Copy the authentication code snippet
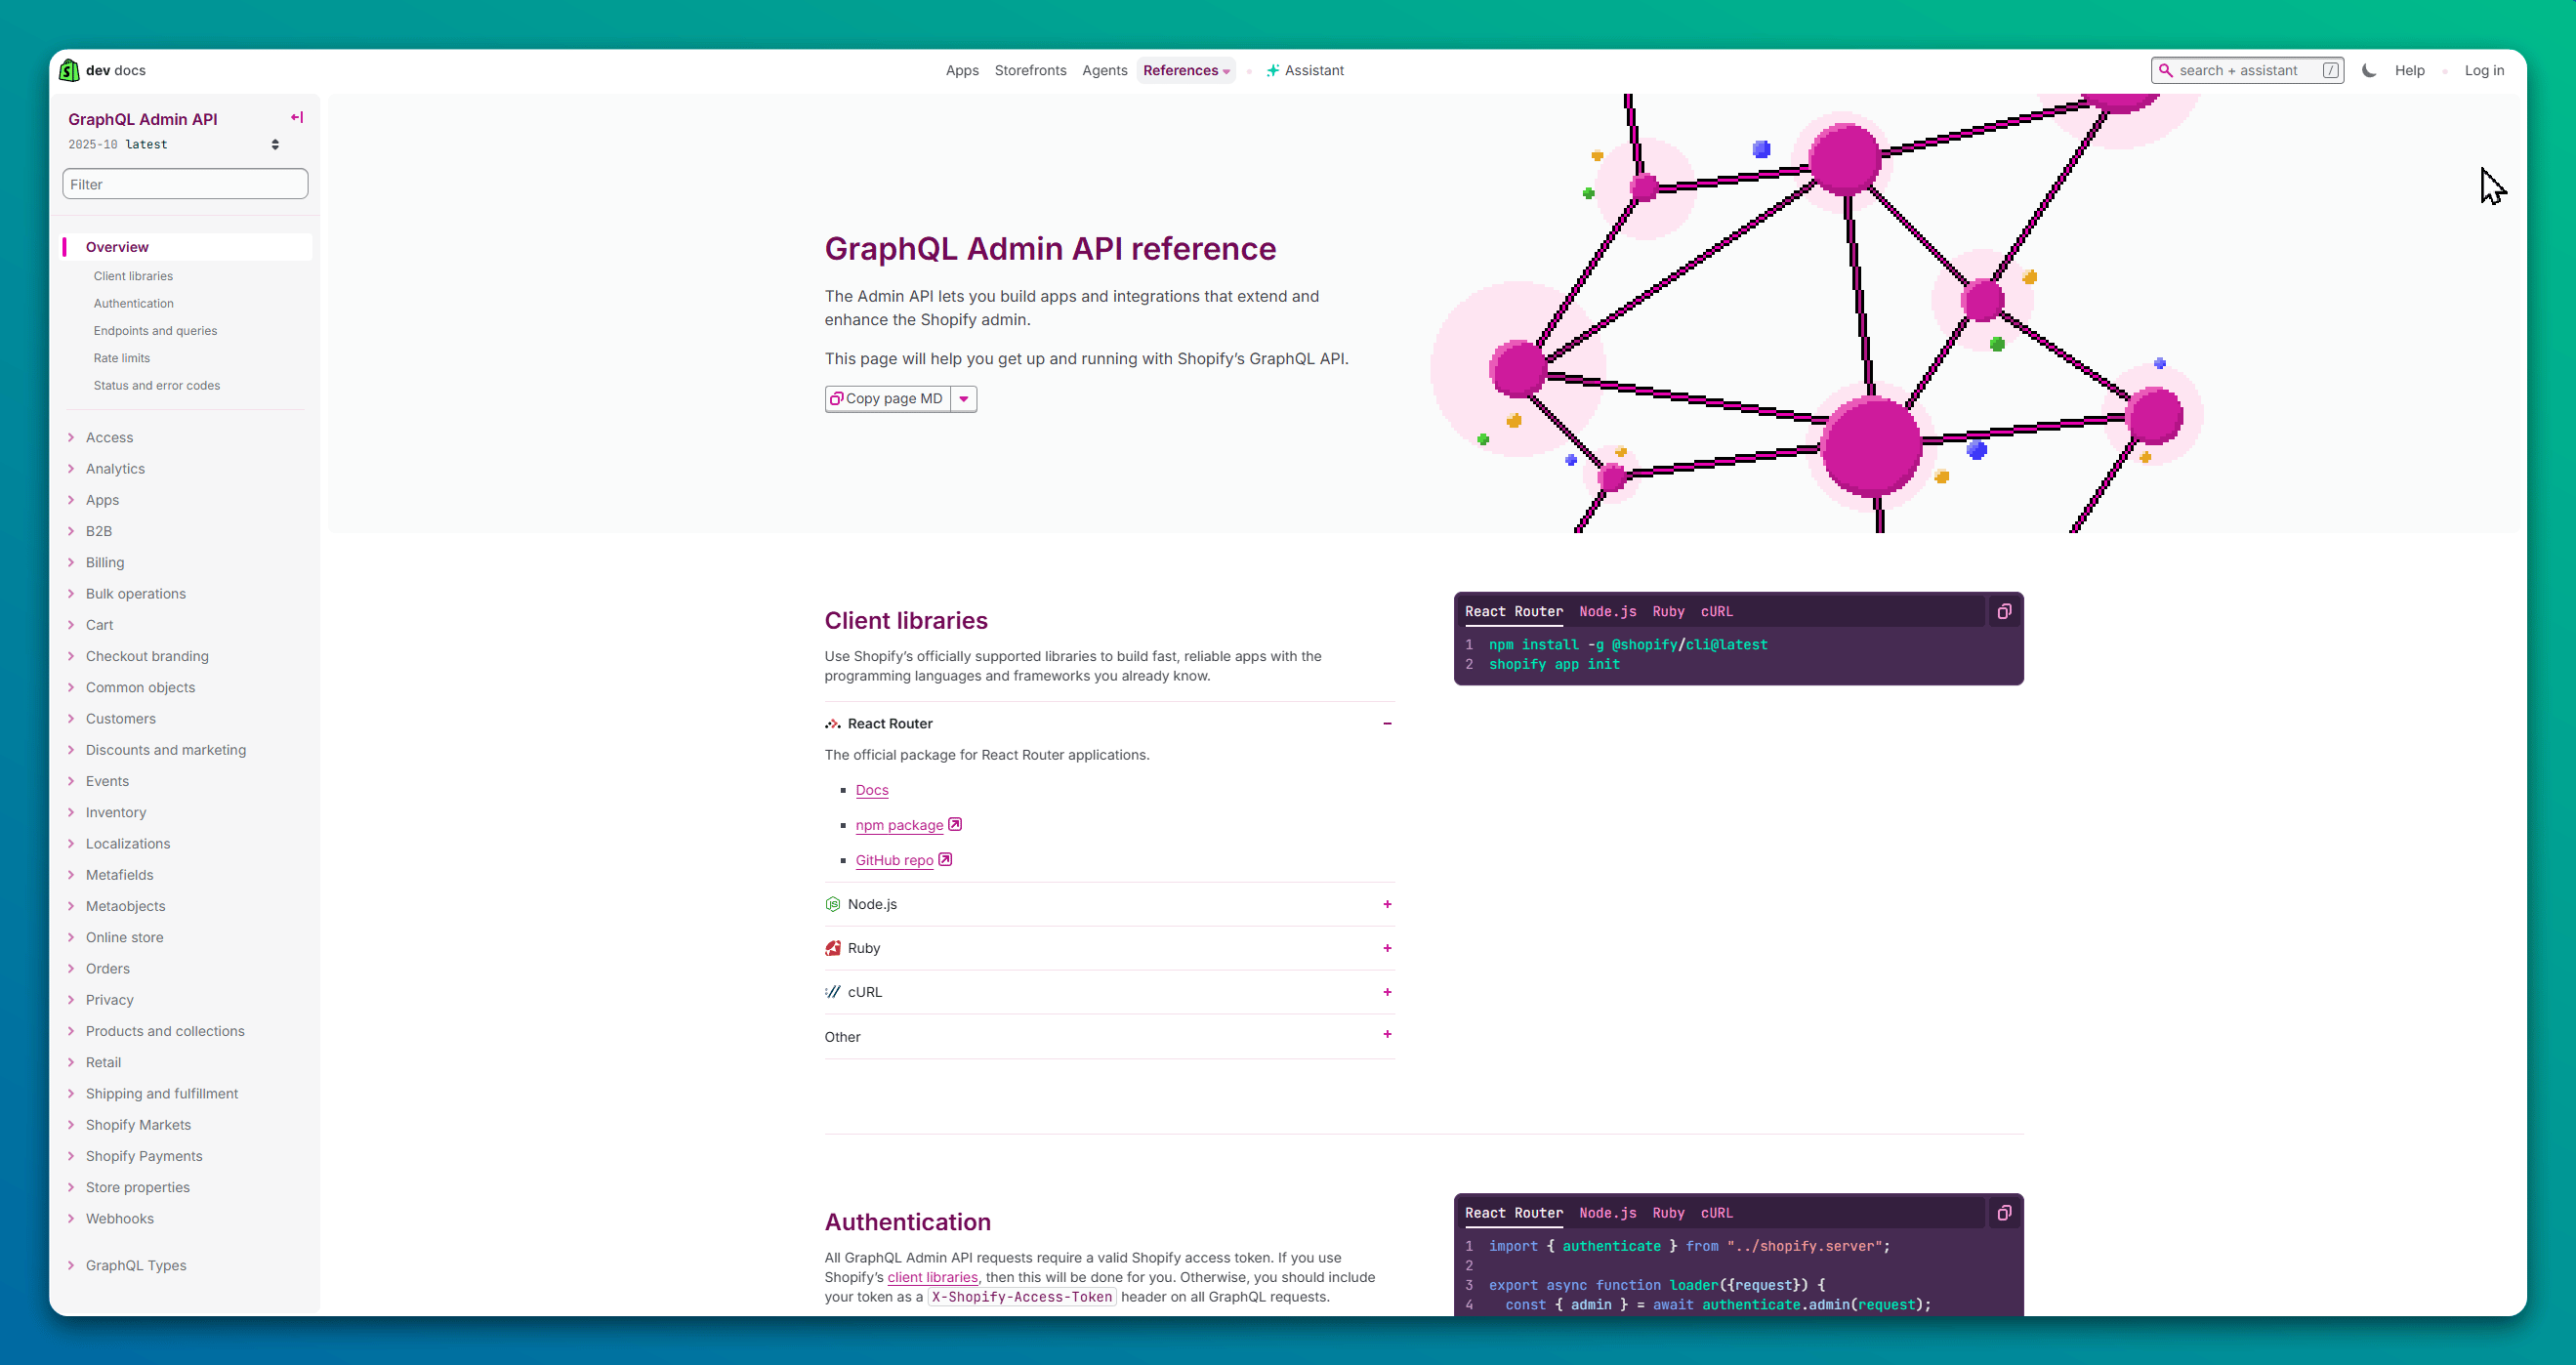Viewport: 2576px width, 1365px height. (x=2004, y=1212)
